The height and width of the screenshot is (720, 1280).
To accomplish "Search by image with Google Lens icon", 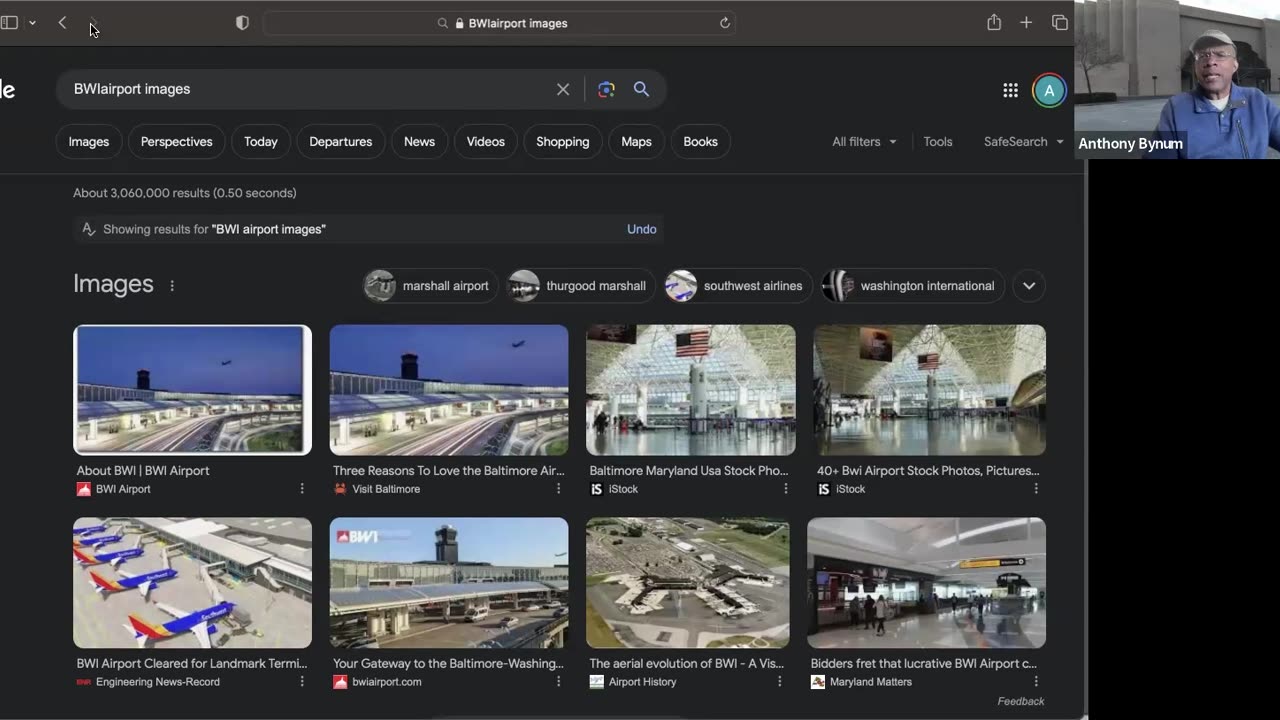I will coord(606,89).
